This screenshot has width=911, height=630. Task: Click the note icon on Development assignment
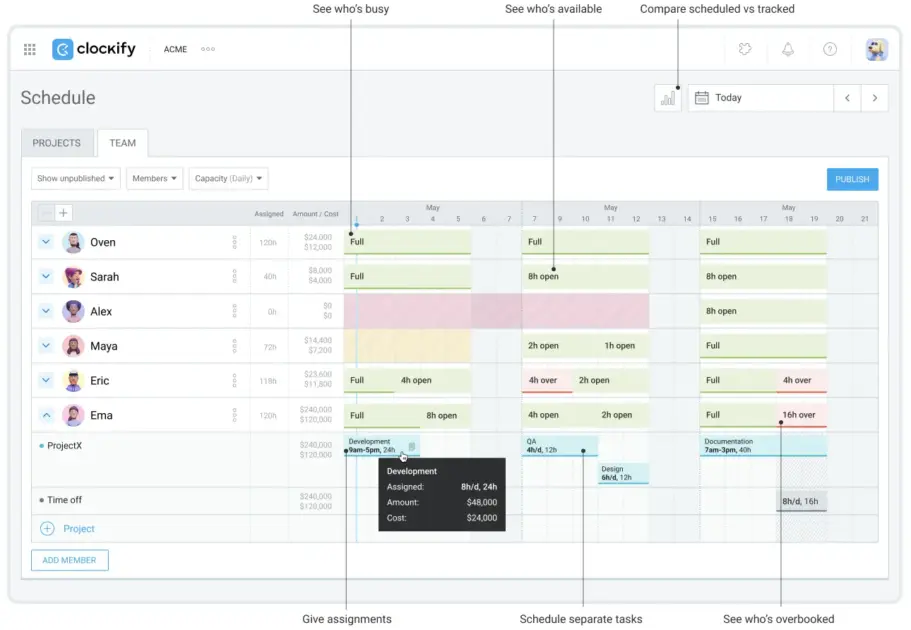point(412,446)
